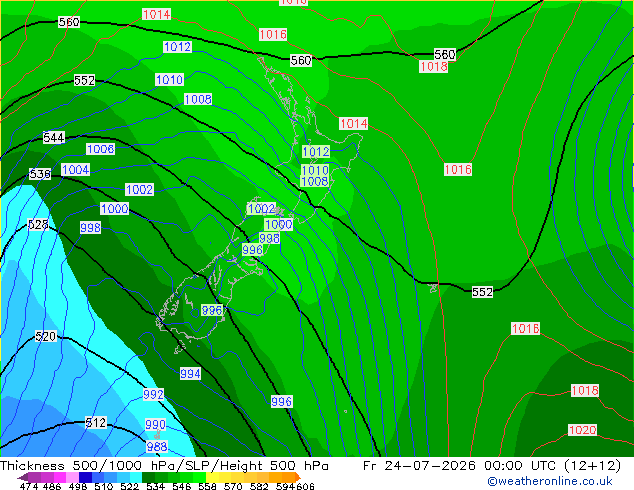Screen dimensions: 634x490
Task: Click the black 528 height contour label
Action: [x=38, y=224]
